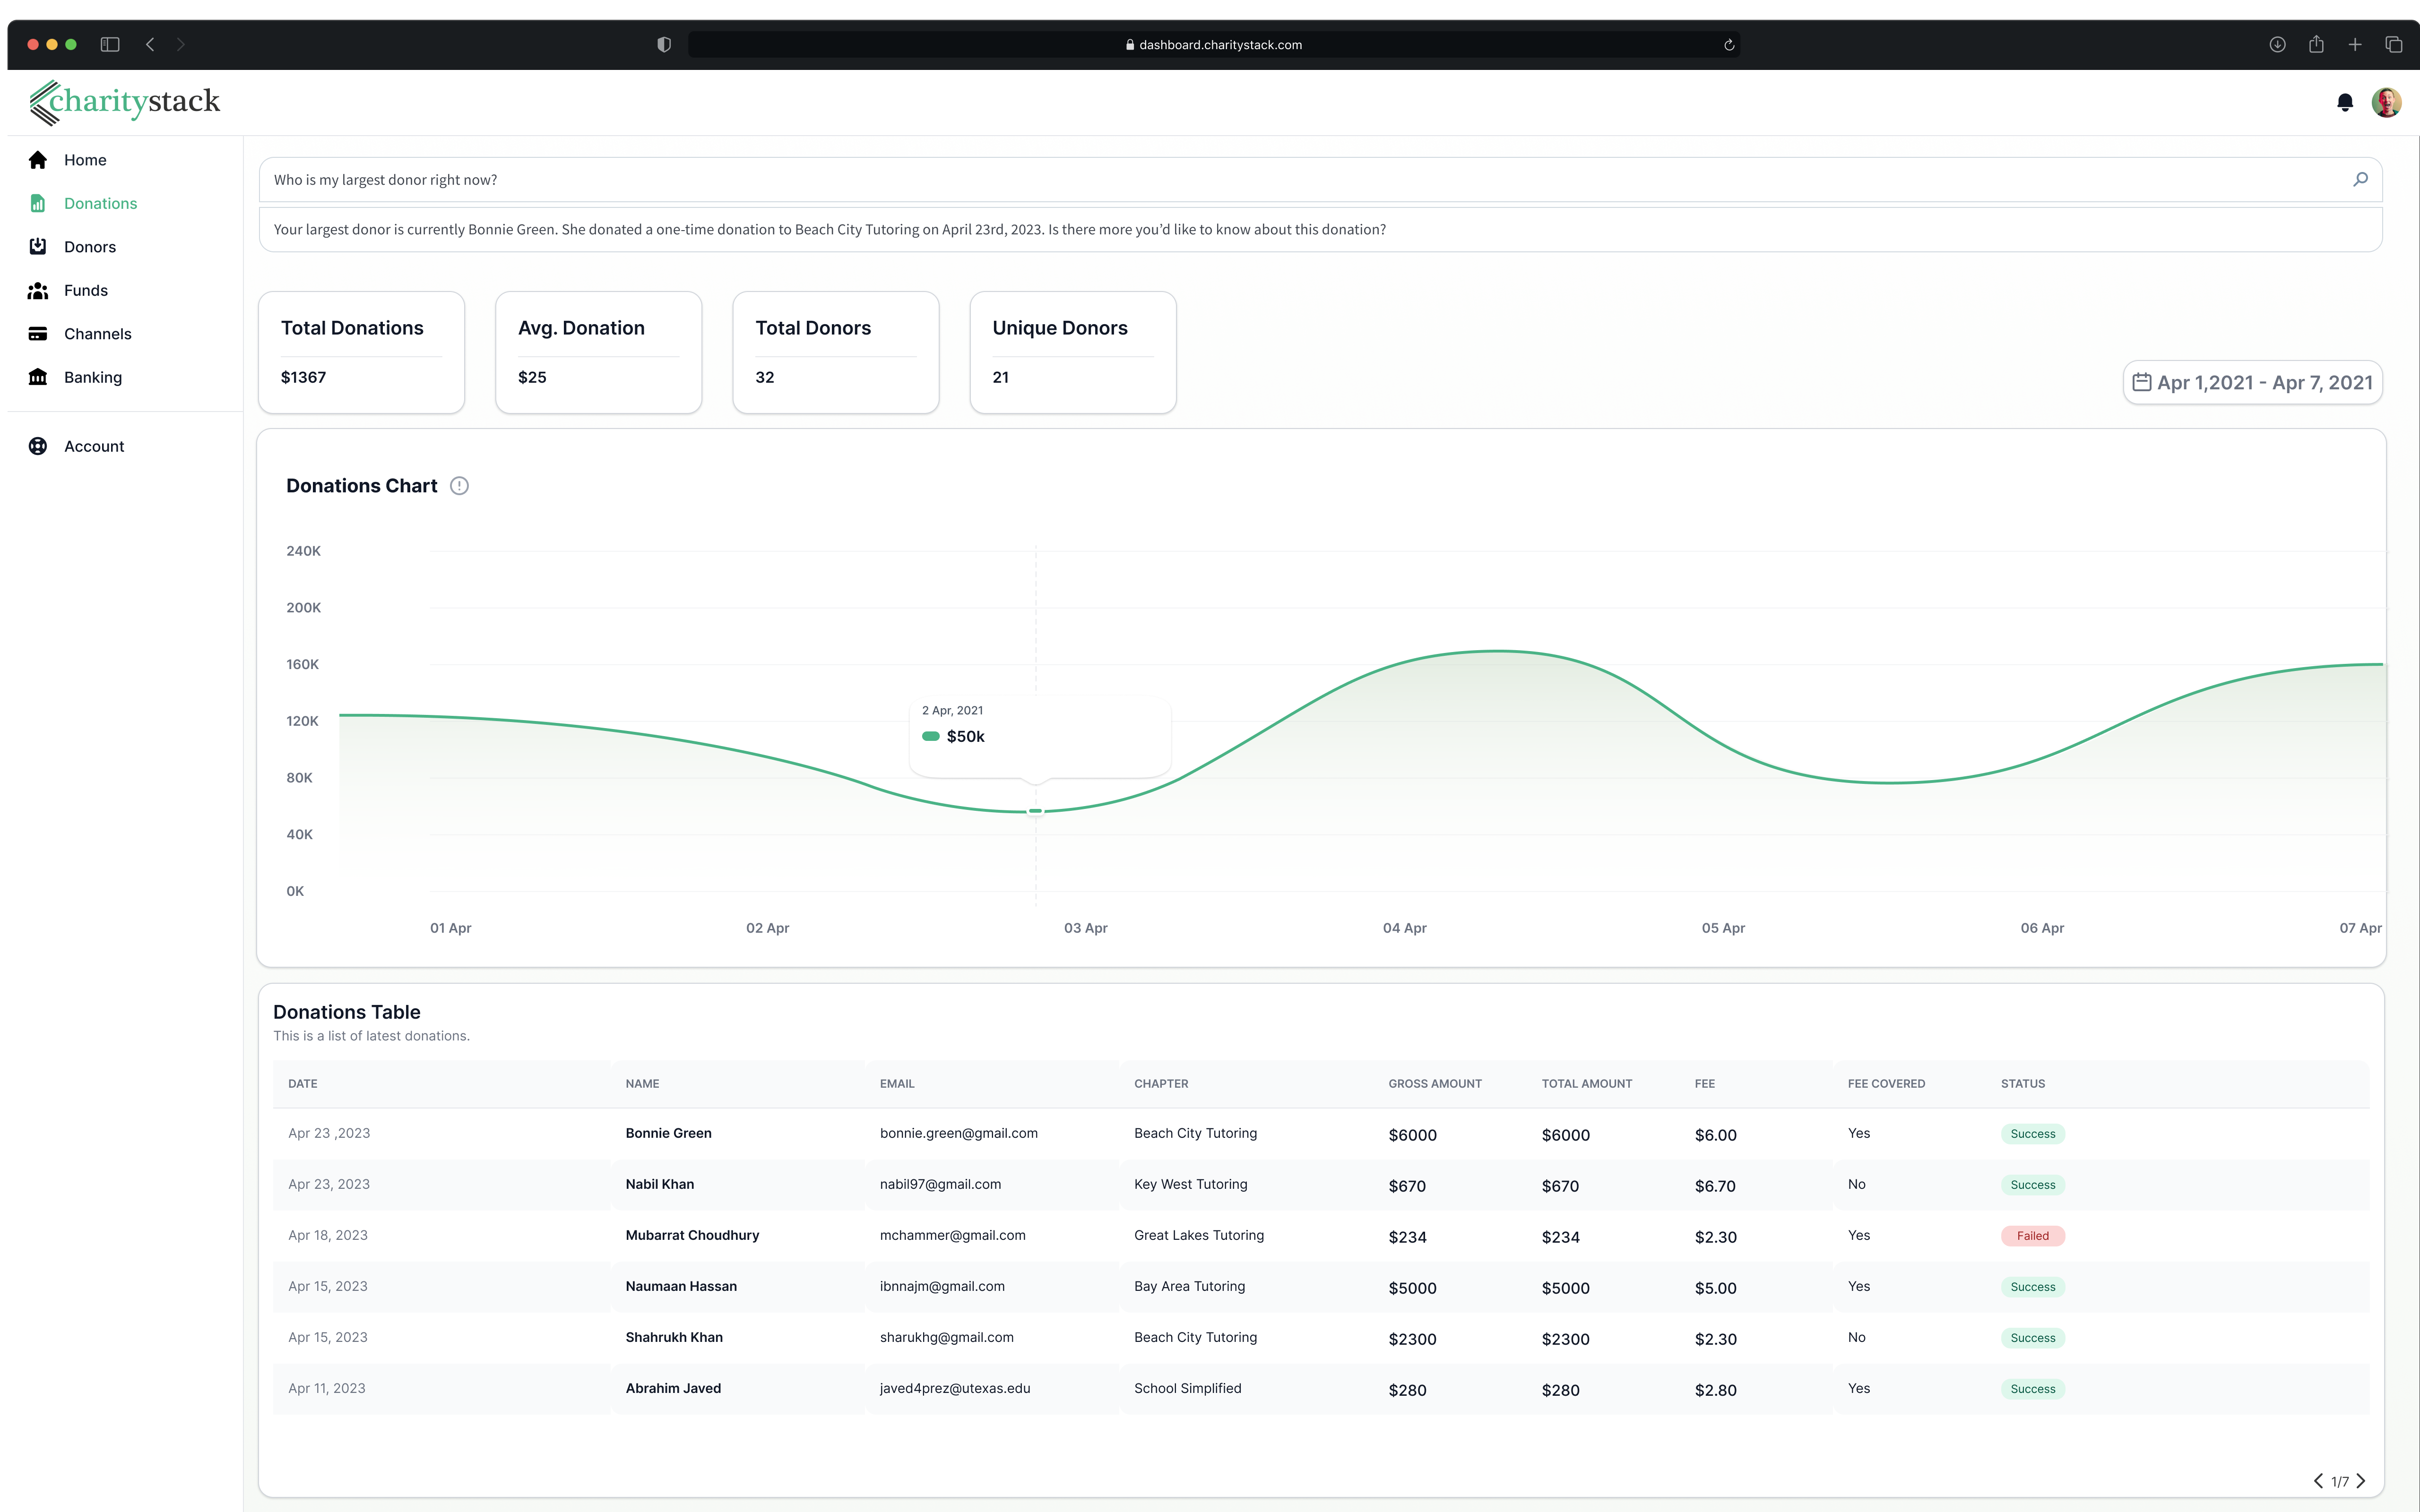
Task: Open the Funds menu item
Action: pyautogui.click(x=86, y=290)
